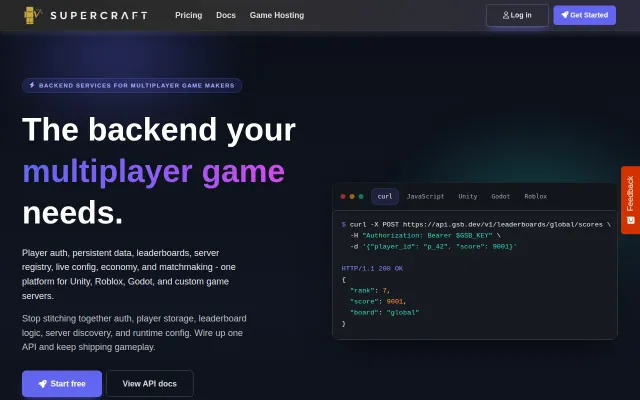Viewport: 640px width, 400px height.
Task: Go to Game Hosting
Action: pyautogui.click(x=277, y=15)
